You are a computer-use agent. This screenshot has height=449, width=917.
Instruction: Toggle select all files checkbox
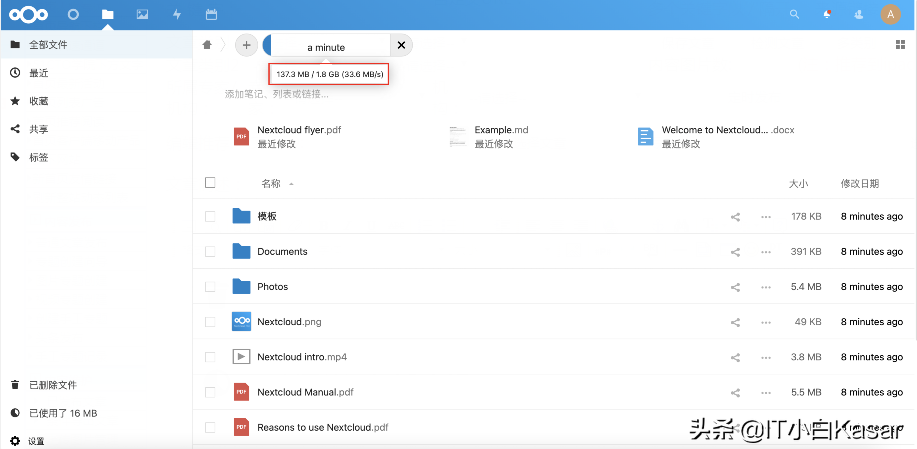coord(211,183)
